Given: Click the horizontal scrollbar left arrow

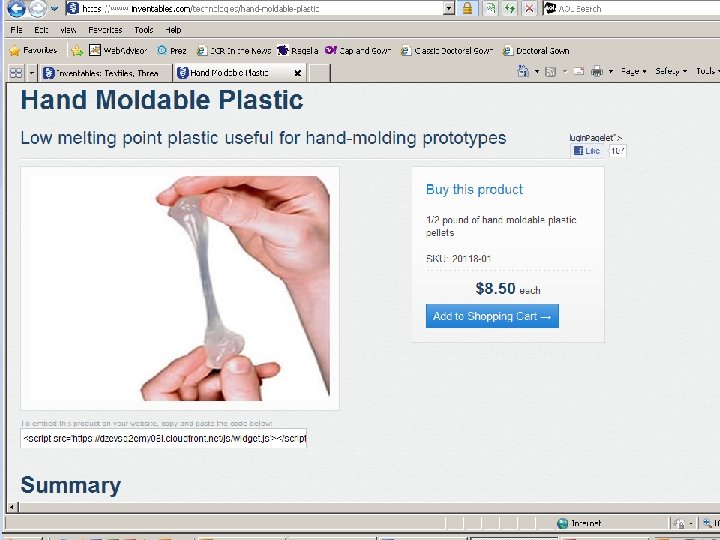Looking at the screenshot, I should (12, 507).
